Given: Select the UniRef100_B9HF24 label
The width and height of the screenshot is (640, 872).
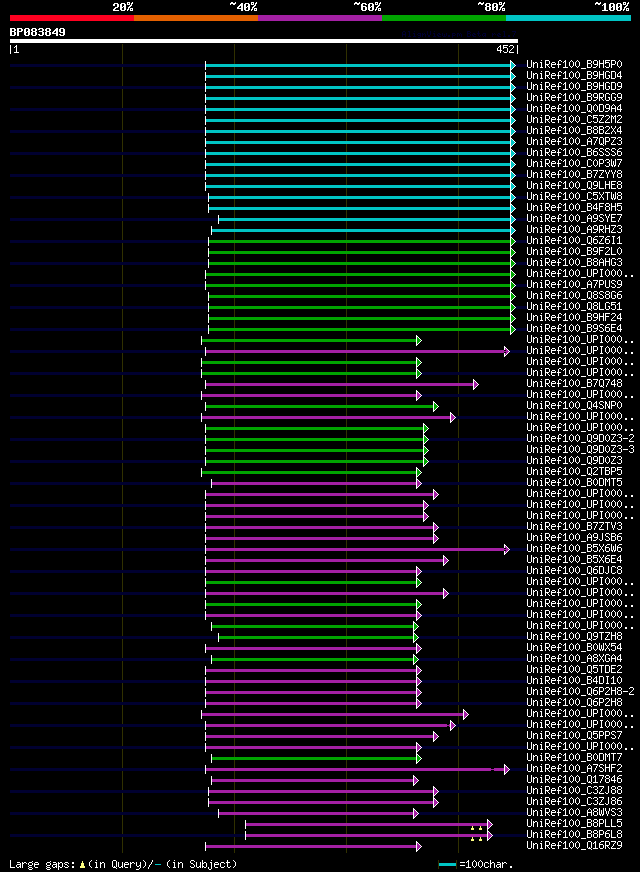Looking at the screenshot, I should click(574, 318).
